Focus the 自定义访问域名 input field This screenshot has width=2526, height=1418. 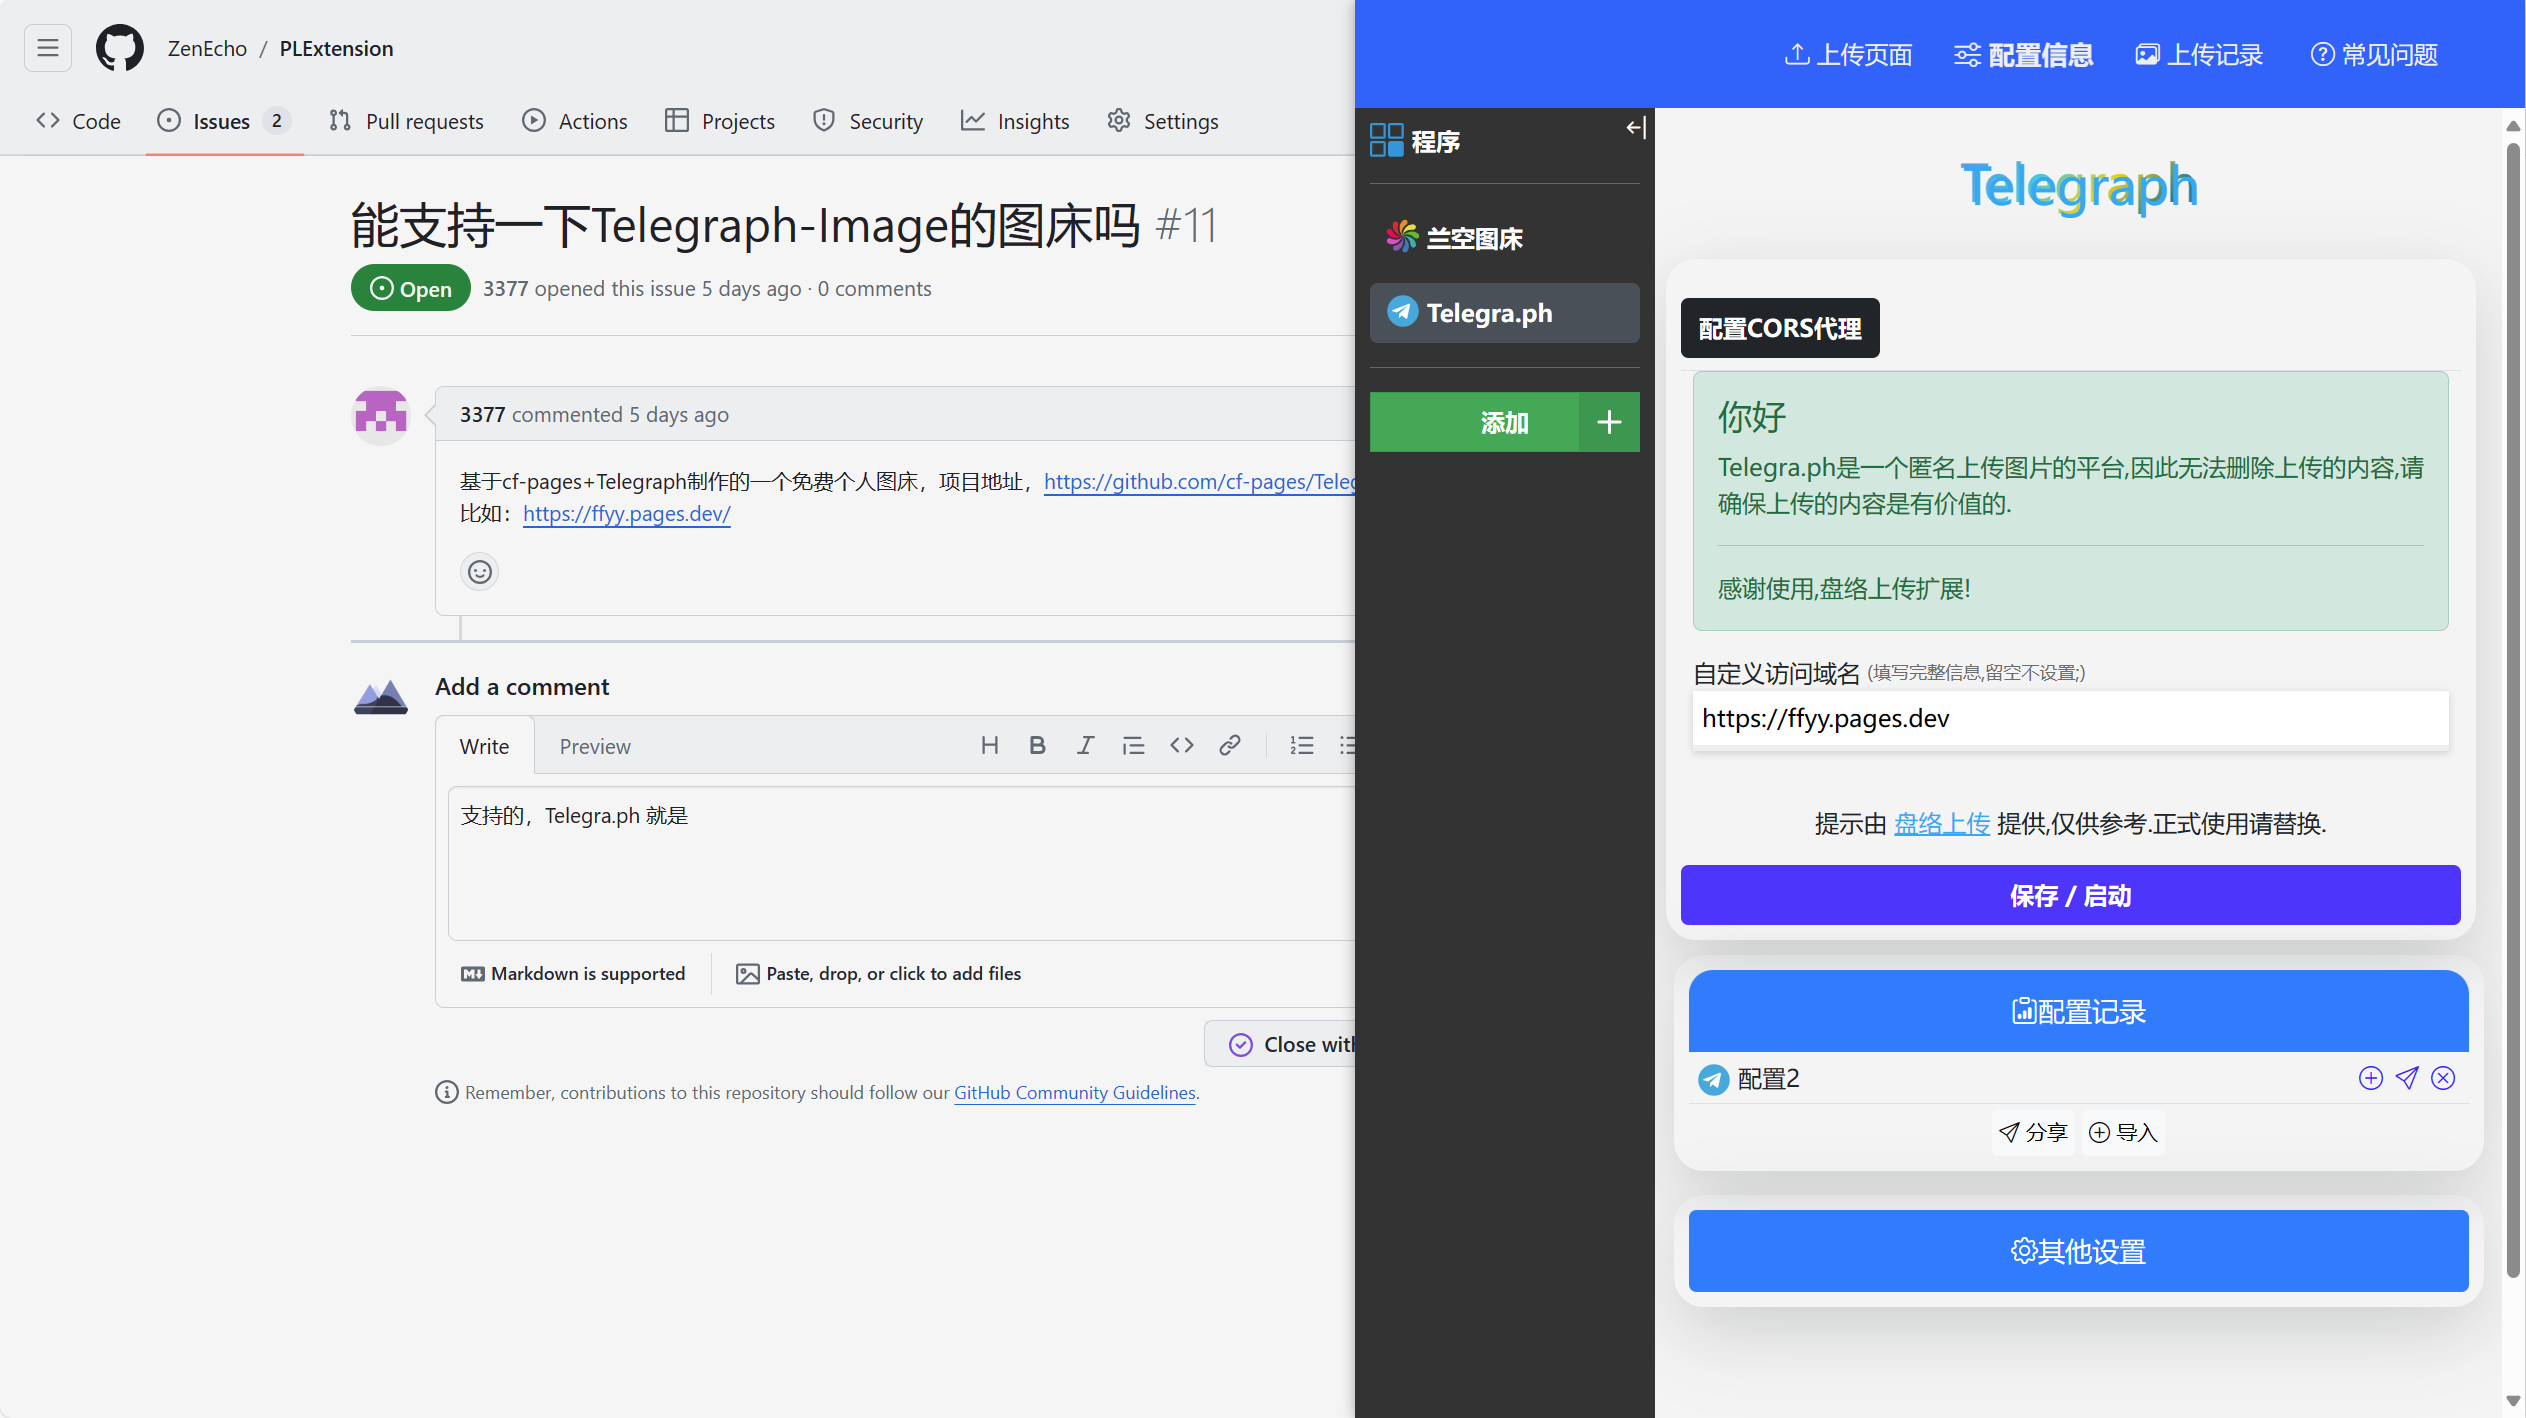(x=2070, y=718)
